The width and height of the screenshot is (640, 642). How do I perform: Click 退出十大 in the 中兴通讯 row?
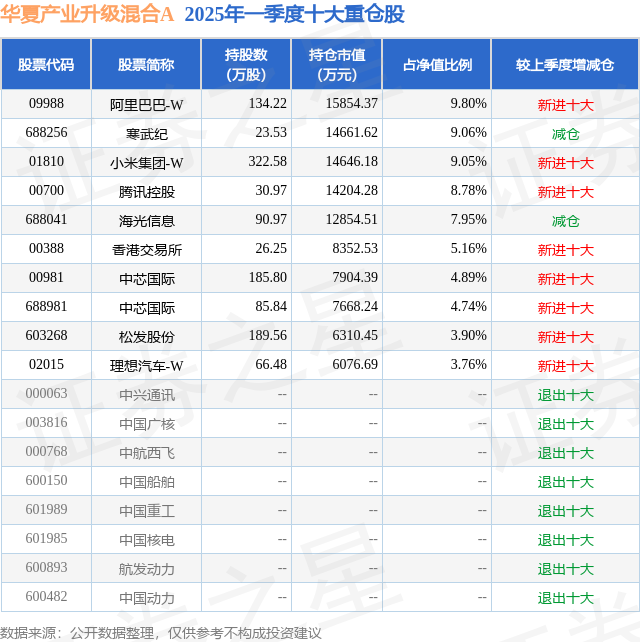click(565, 396)
